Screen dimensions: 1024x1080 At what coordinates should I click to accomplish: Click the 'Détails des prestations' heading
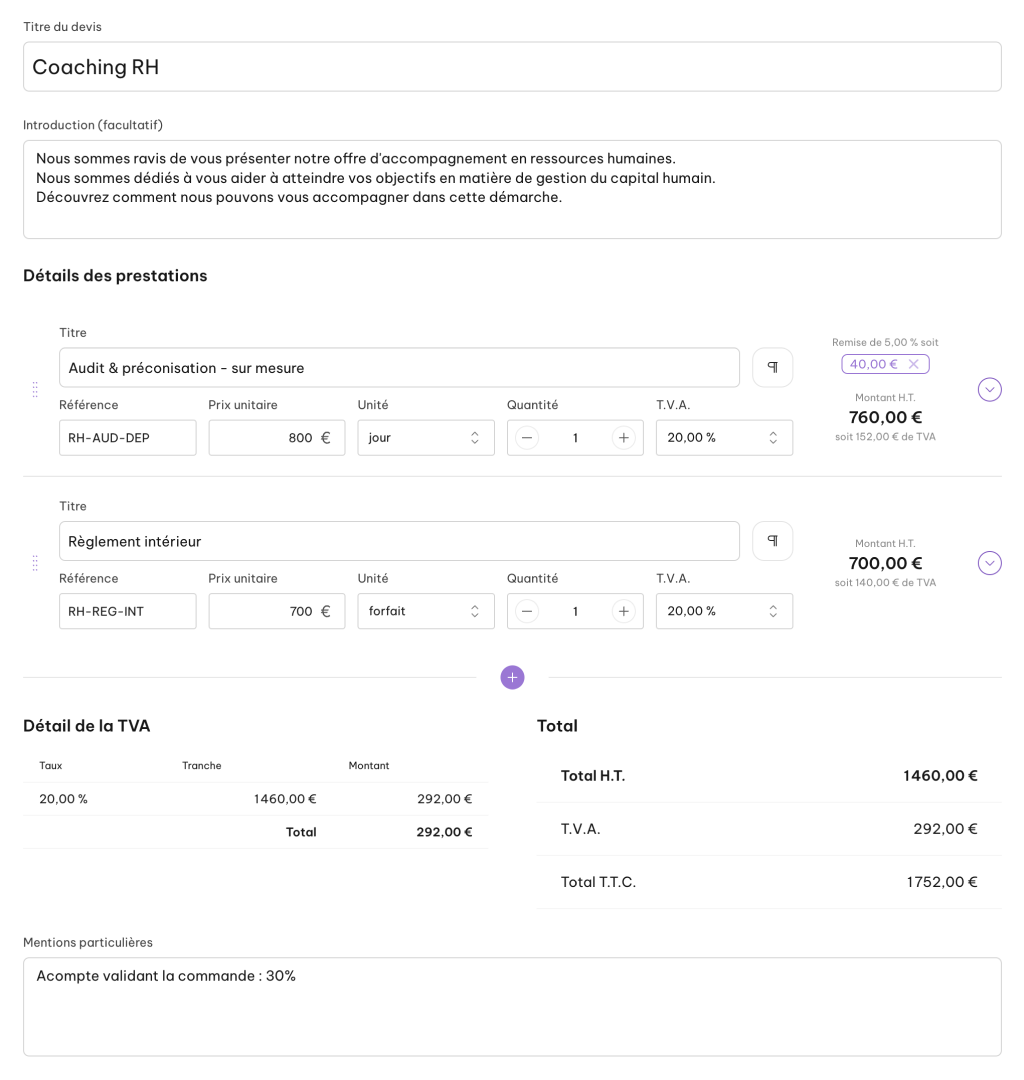(115, 276)
